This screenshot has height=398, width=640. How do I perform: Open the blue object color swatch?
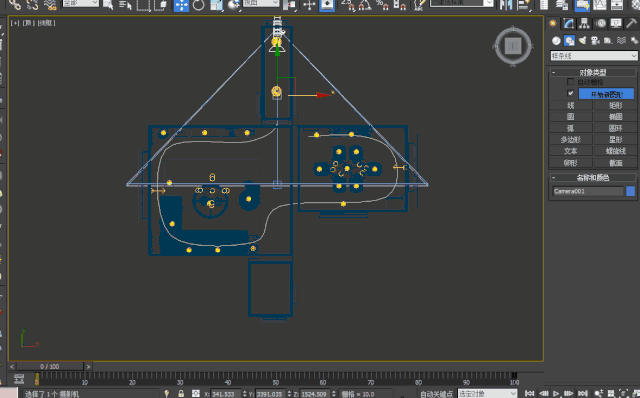[x=631, y=191]
